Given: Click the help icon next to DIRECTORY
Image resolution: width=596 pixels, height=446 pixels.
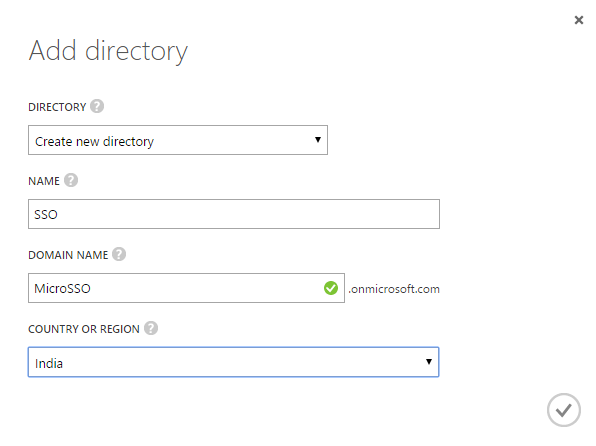Looking at the screenshot, I should [x=97, y=106].
